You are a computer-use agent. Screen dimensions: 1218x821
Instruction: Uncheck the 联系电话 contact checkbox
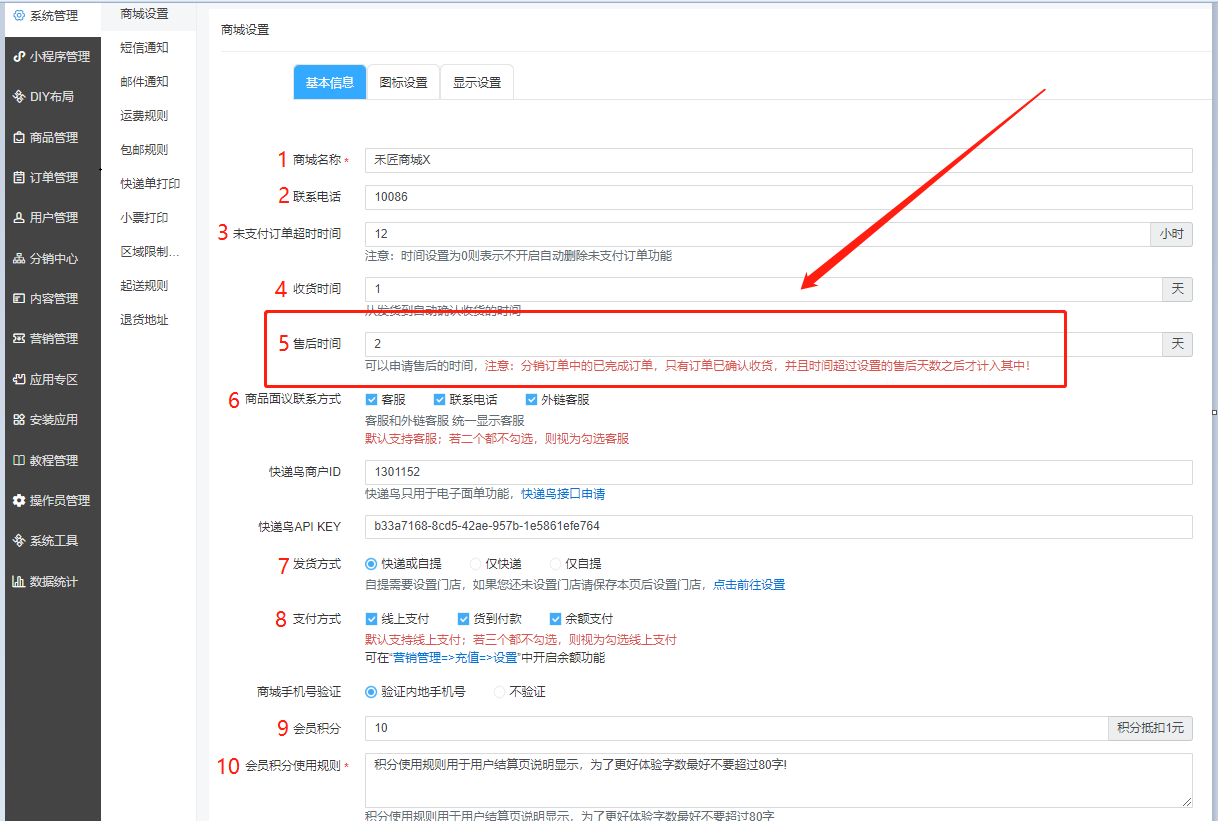click(x=440, y=400)
